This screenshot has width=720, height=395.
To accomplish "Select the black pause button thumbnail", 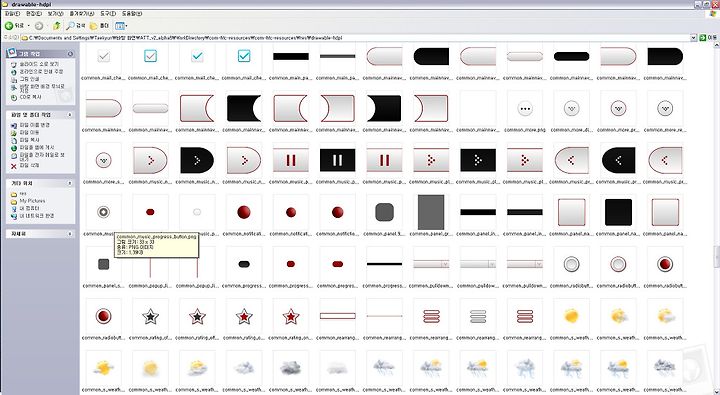I will (338, 160).
